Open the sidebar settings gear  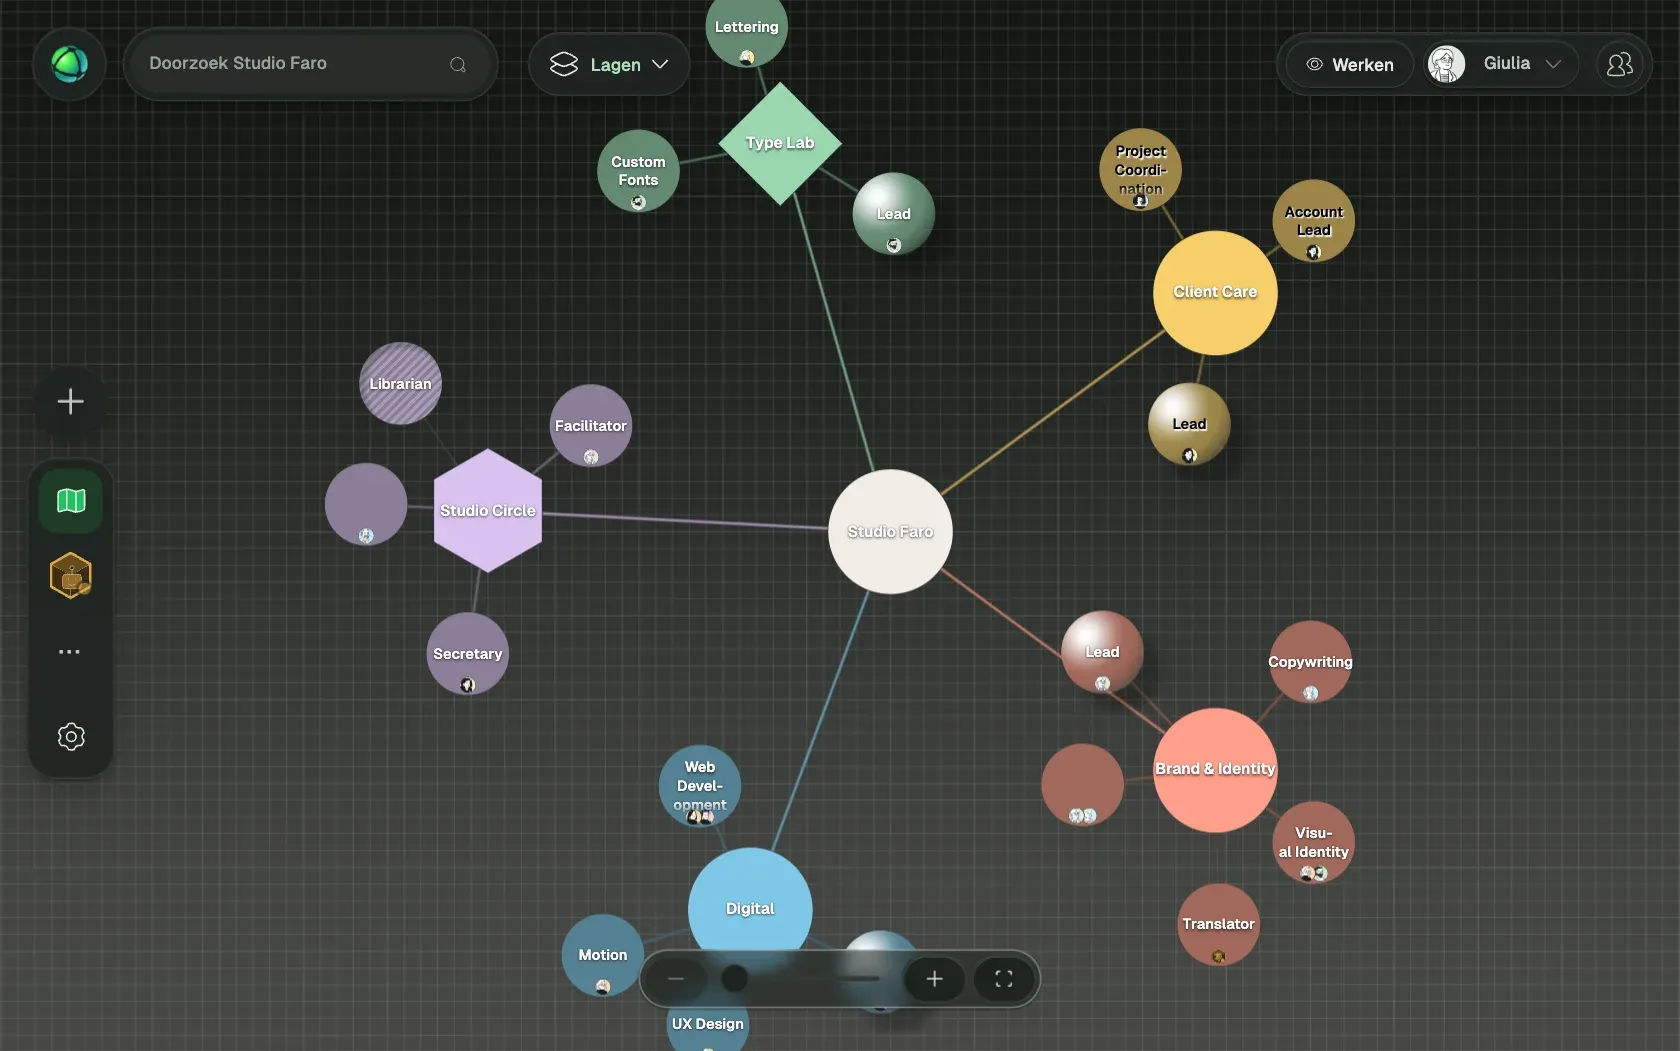(x=71, y=737)
